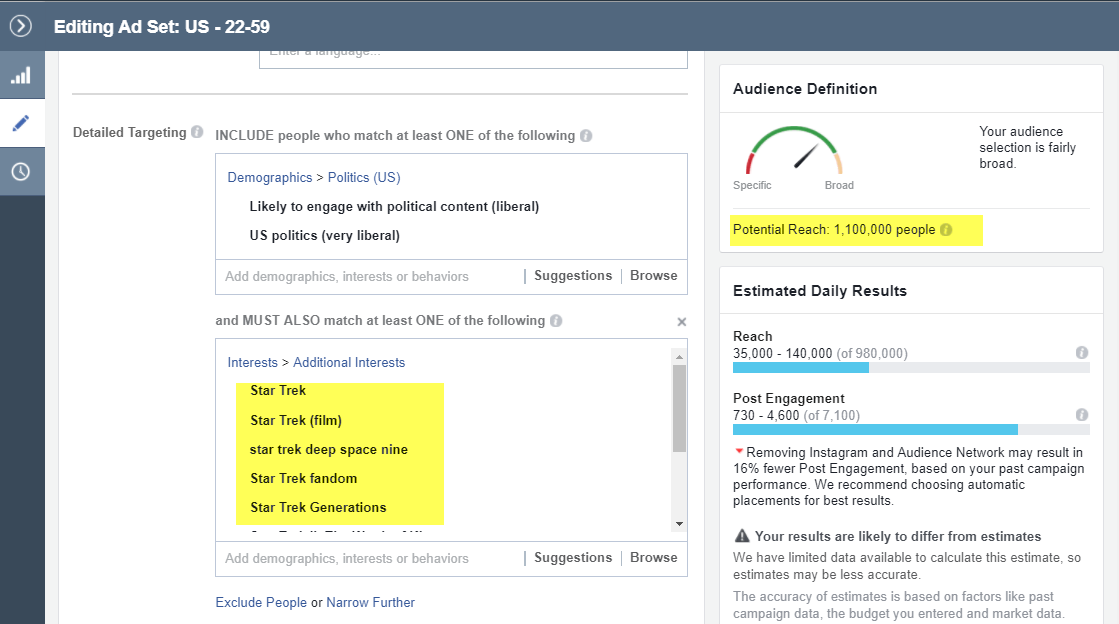
Task: Select the Star Trek Generations interest
Action: tap(318, 508)
